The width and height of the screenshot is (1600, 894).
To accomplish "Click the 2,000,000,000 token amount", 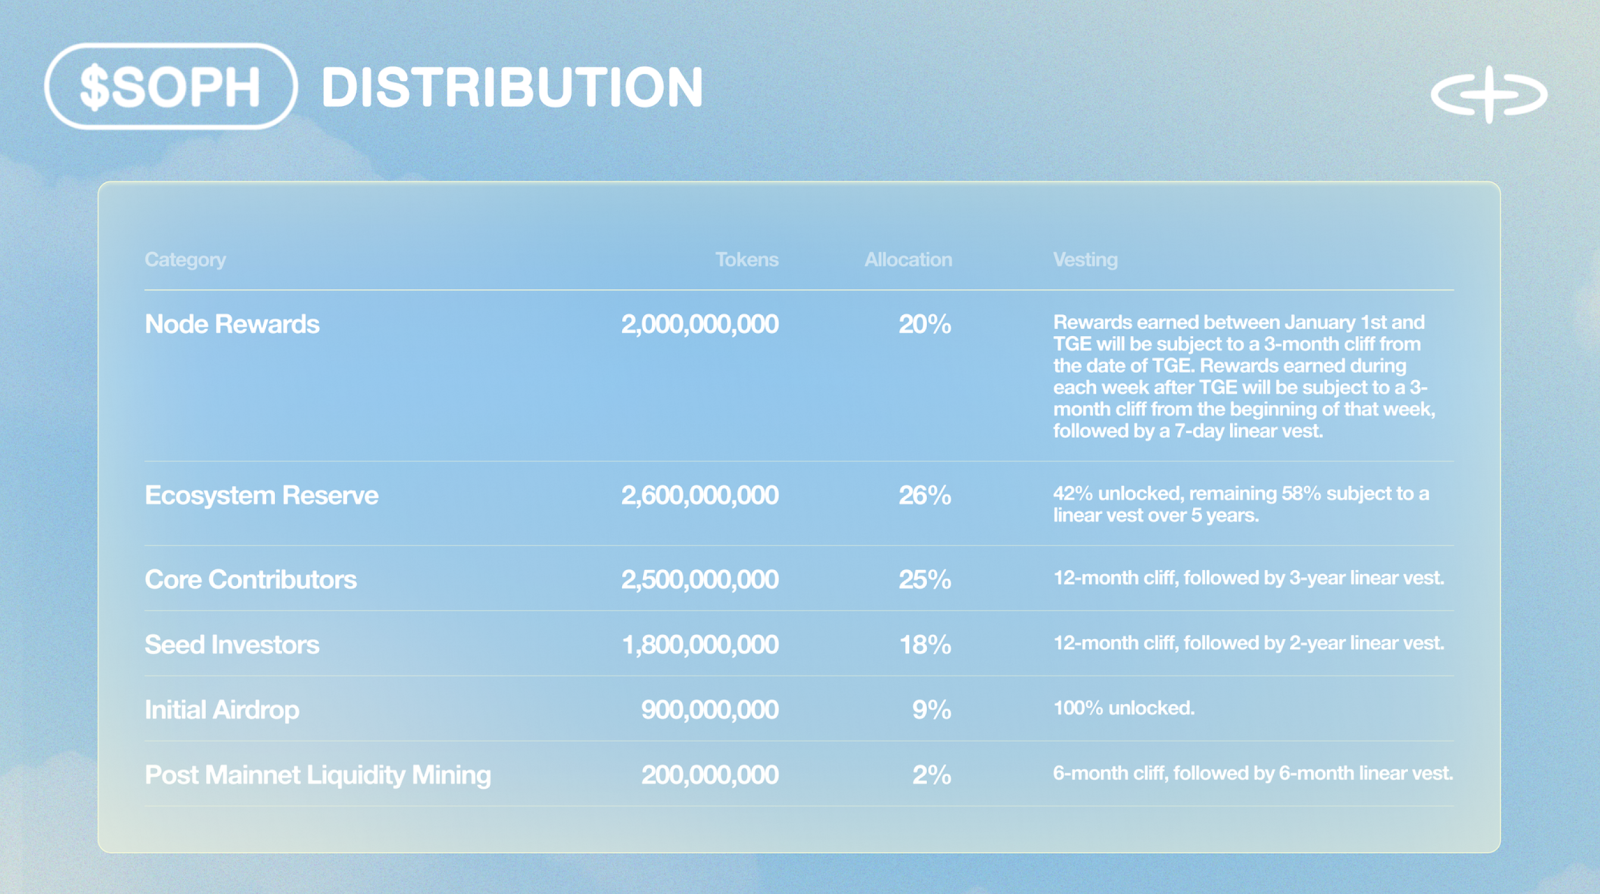I will [x=699, y=324].
